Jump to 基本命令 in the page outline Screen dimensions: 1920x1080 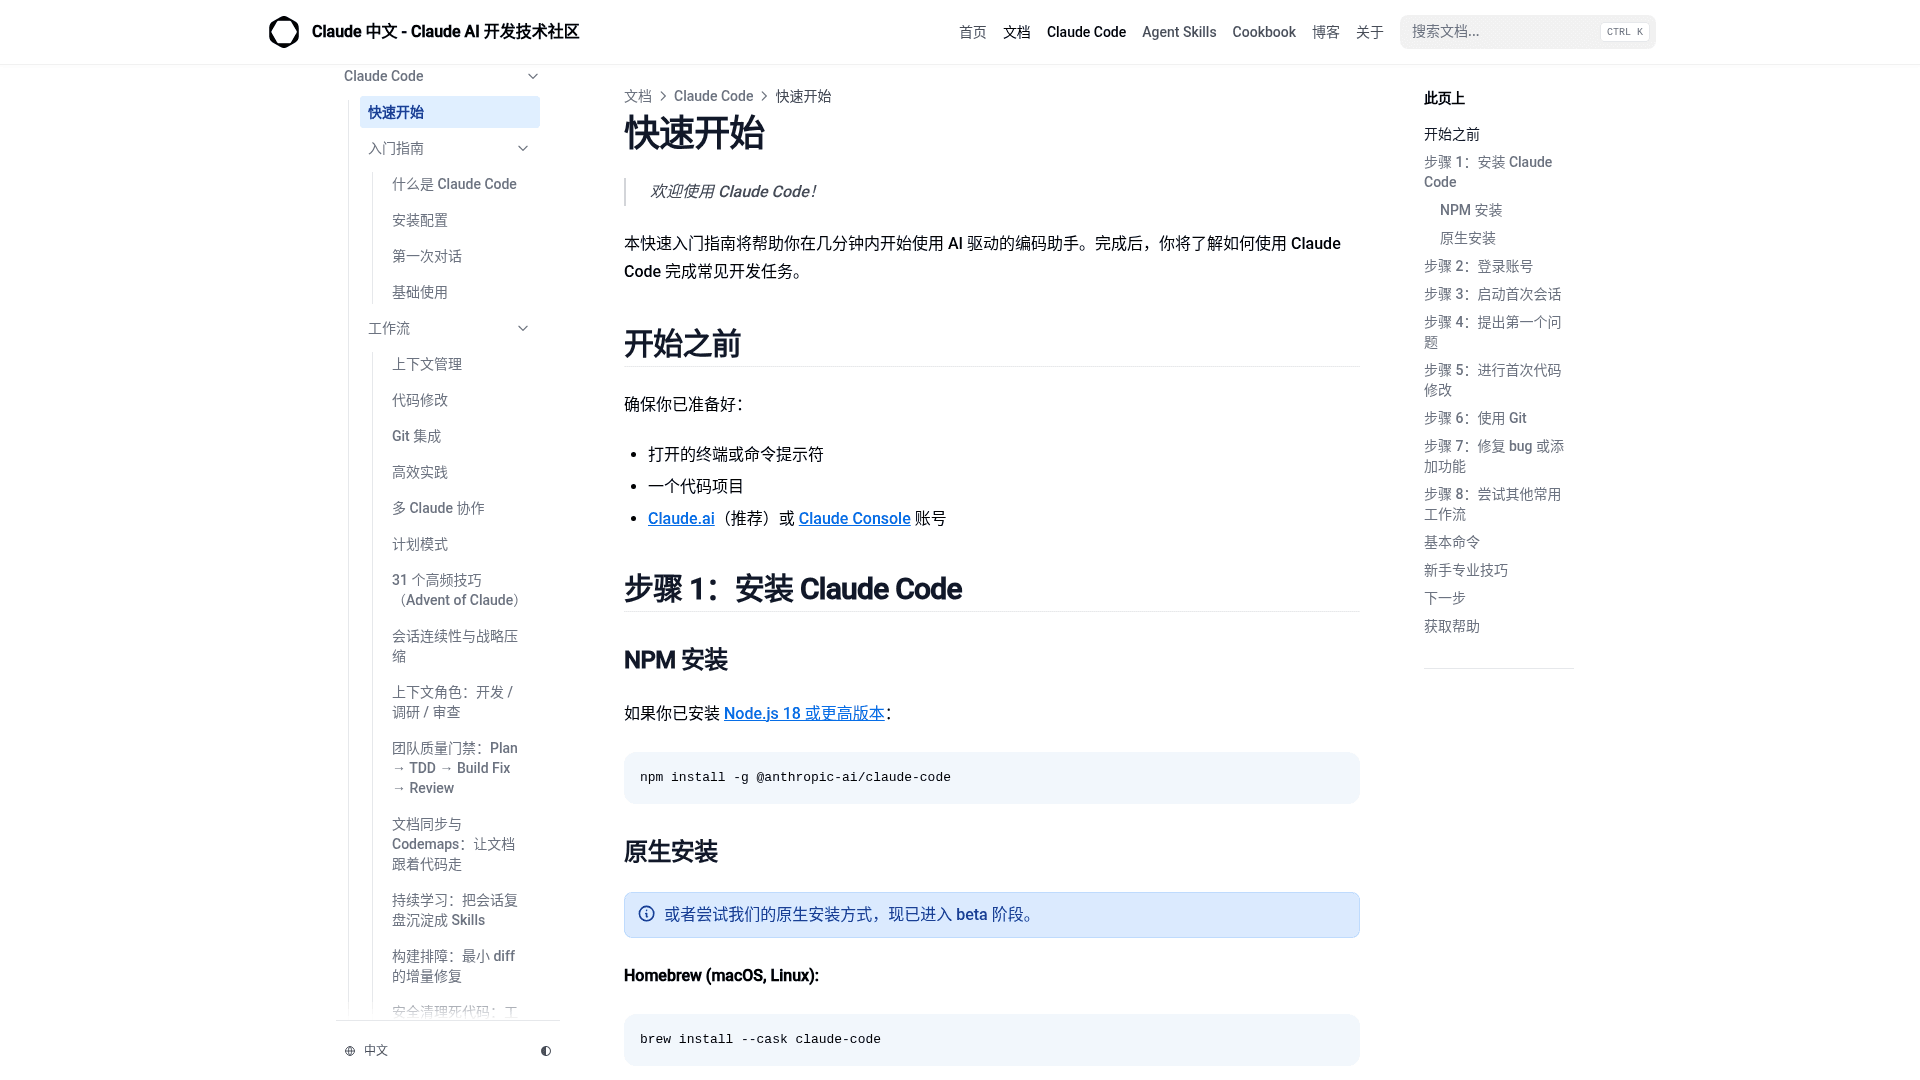1451,541
